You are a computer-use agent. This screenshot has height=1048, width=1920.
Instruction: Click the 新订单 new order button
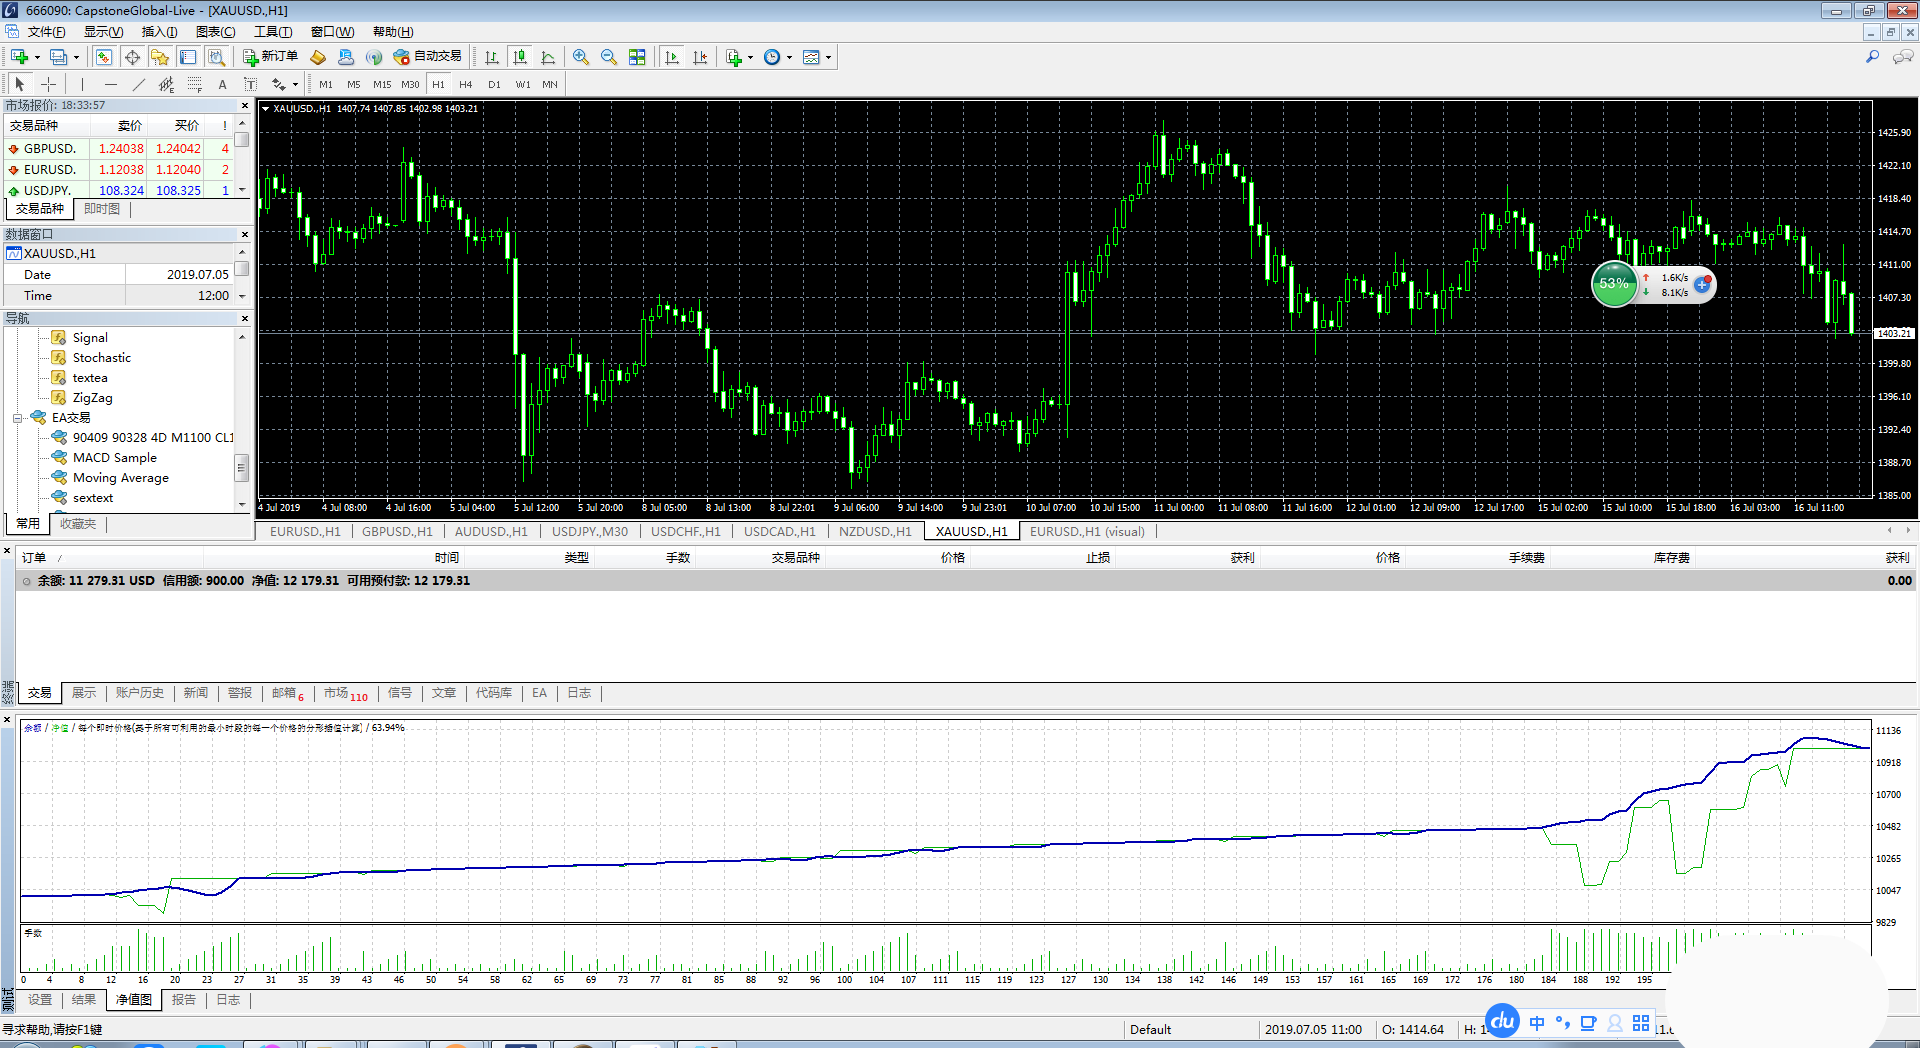pyautogui.click(x=270, y=57)
